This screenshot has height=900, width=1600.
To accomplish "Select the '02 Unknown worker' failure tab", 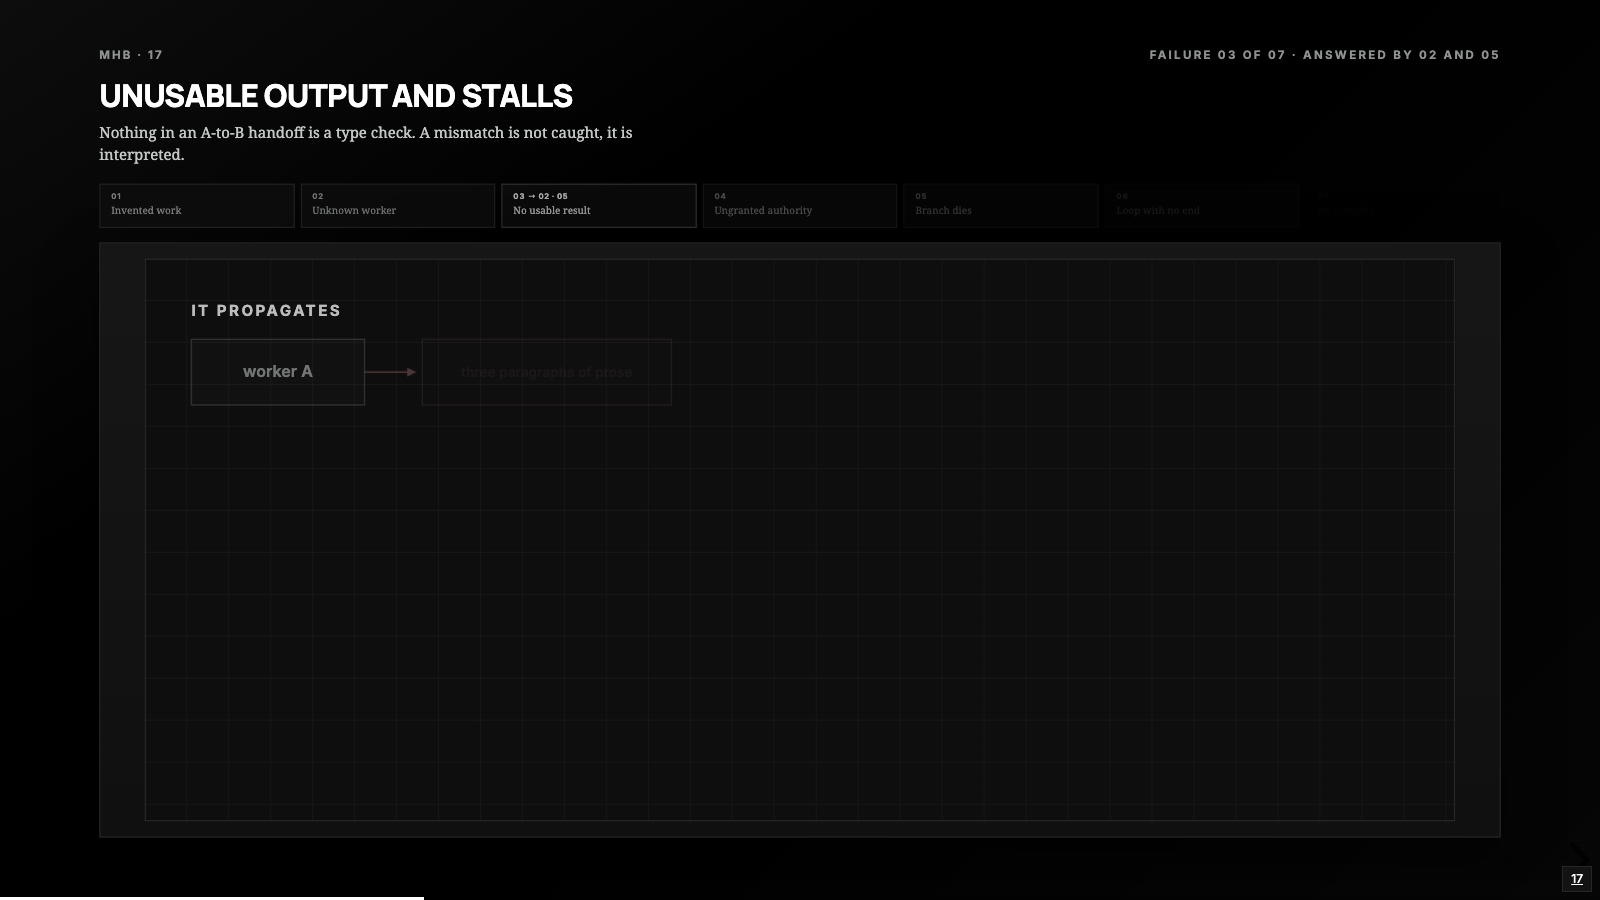I will 398,205.
